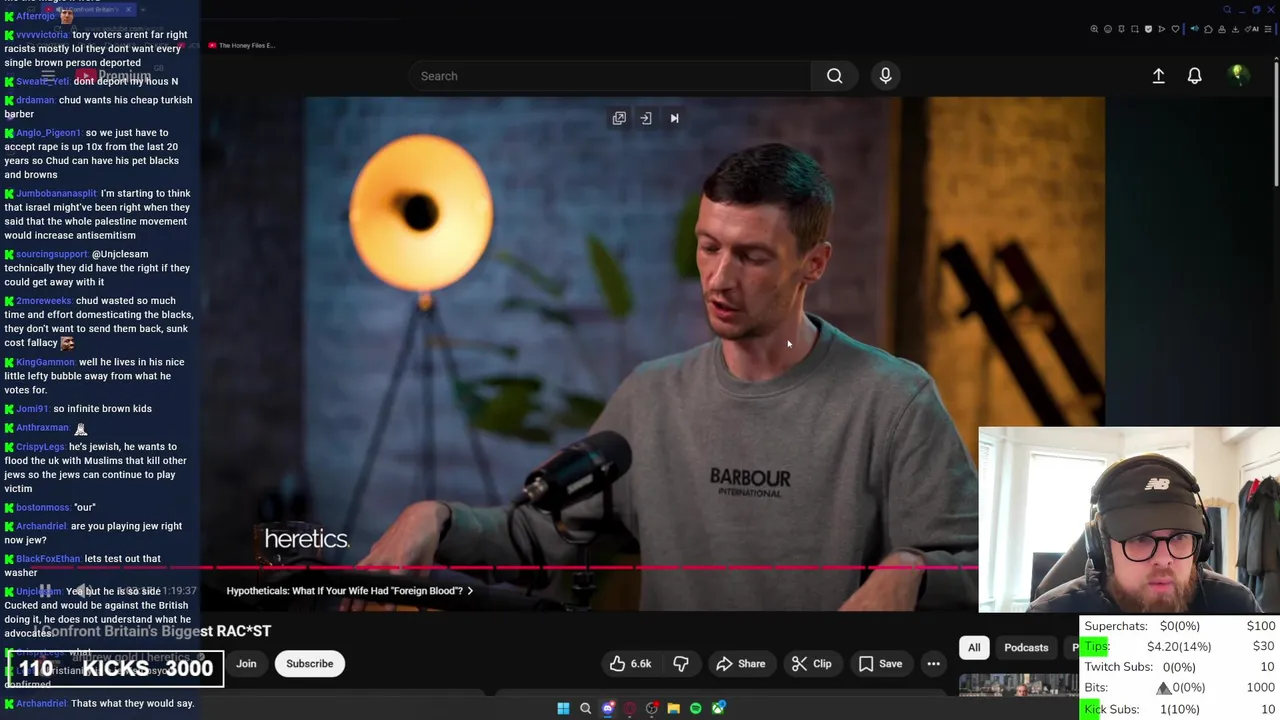Open the YouTube account avatar menu
This screenshot has width=1280, height=720.
click(1237, 75)
